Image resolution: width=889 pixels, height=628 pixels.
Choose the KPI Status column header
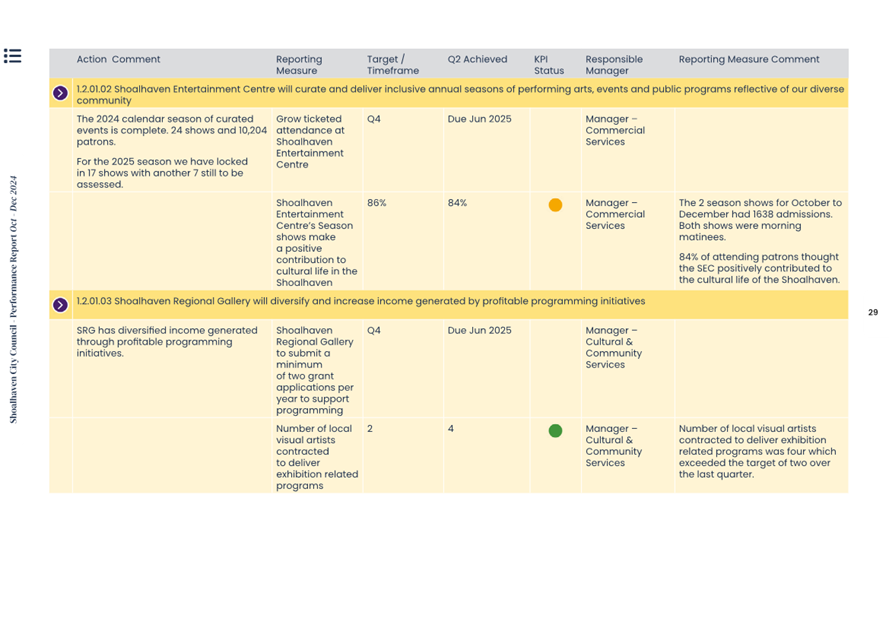548,65
